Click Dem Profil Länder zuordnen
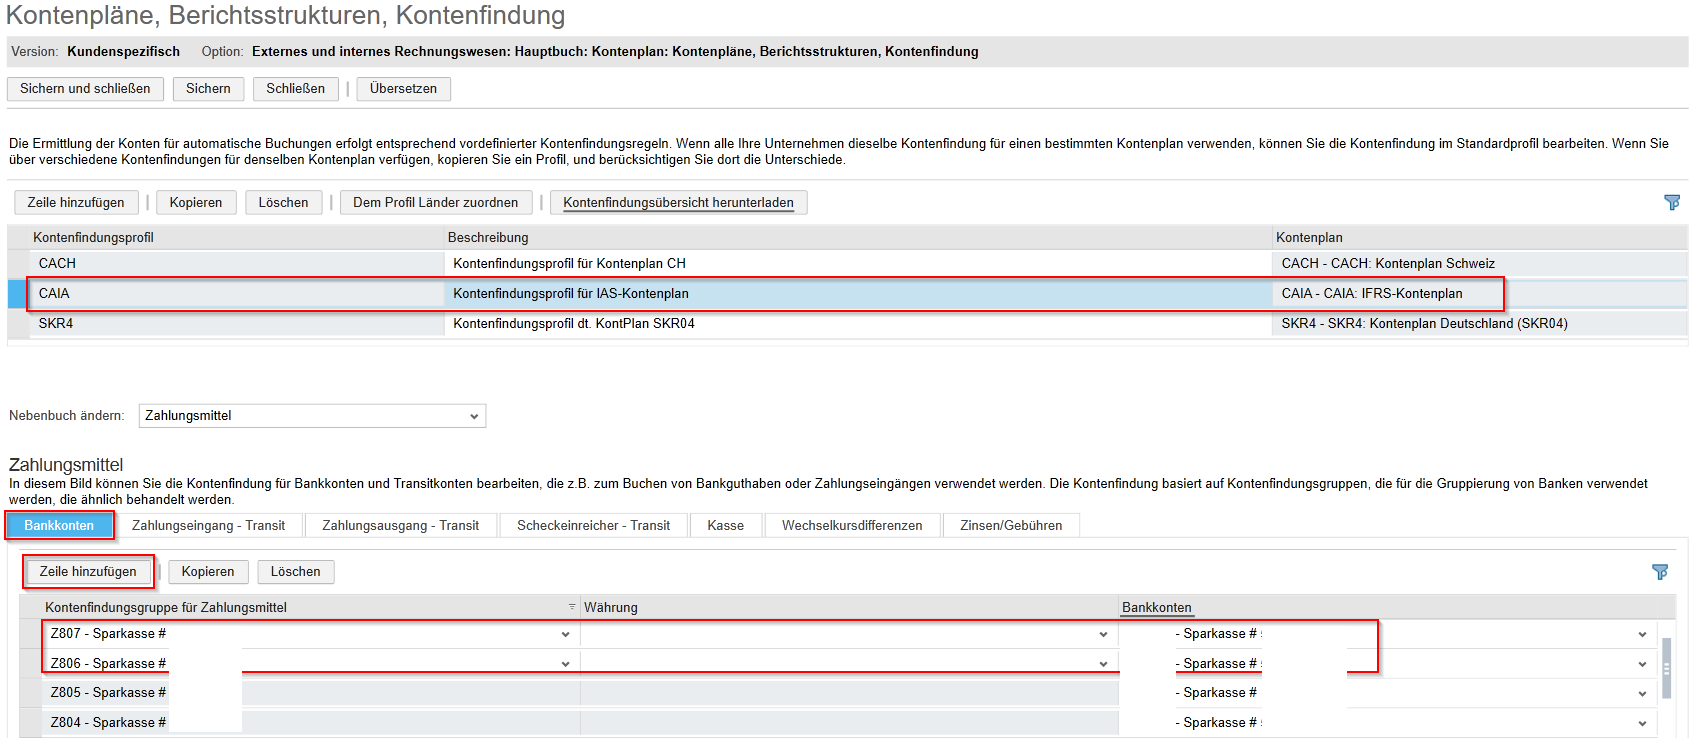The width and height of the screenshot is (1692, 738). coord(435,203)
